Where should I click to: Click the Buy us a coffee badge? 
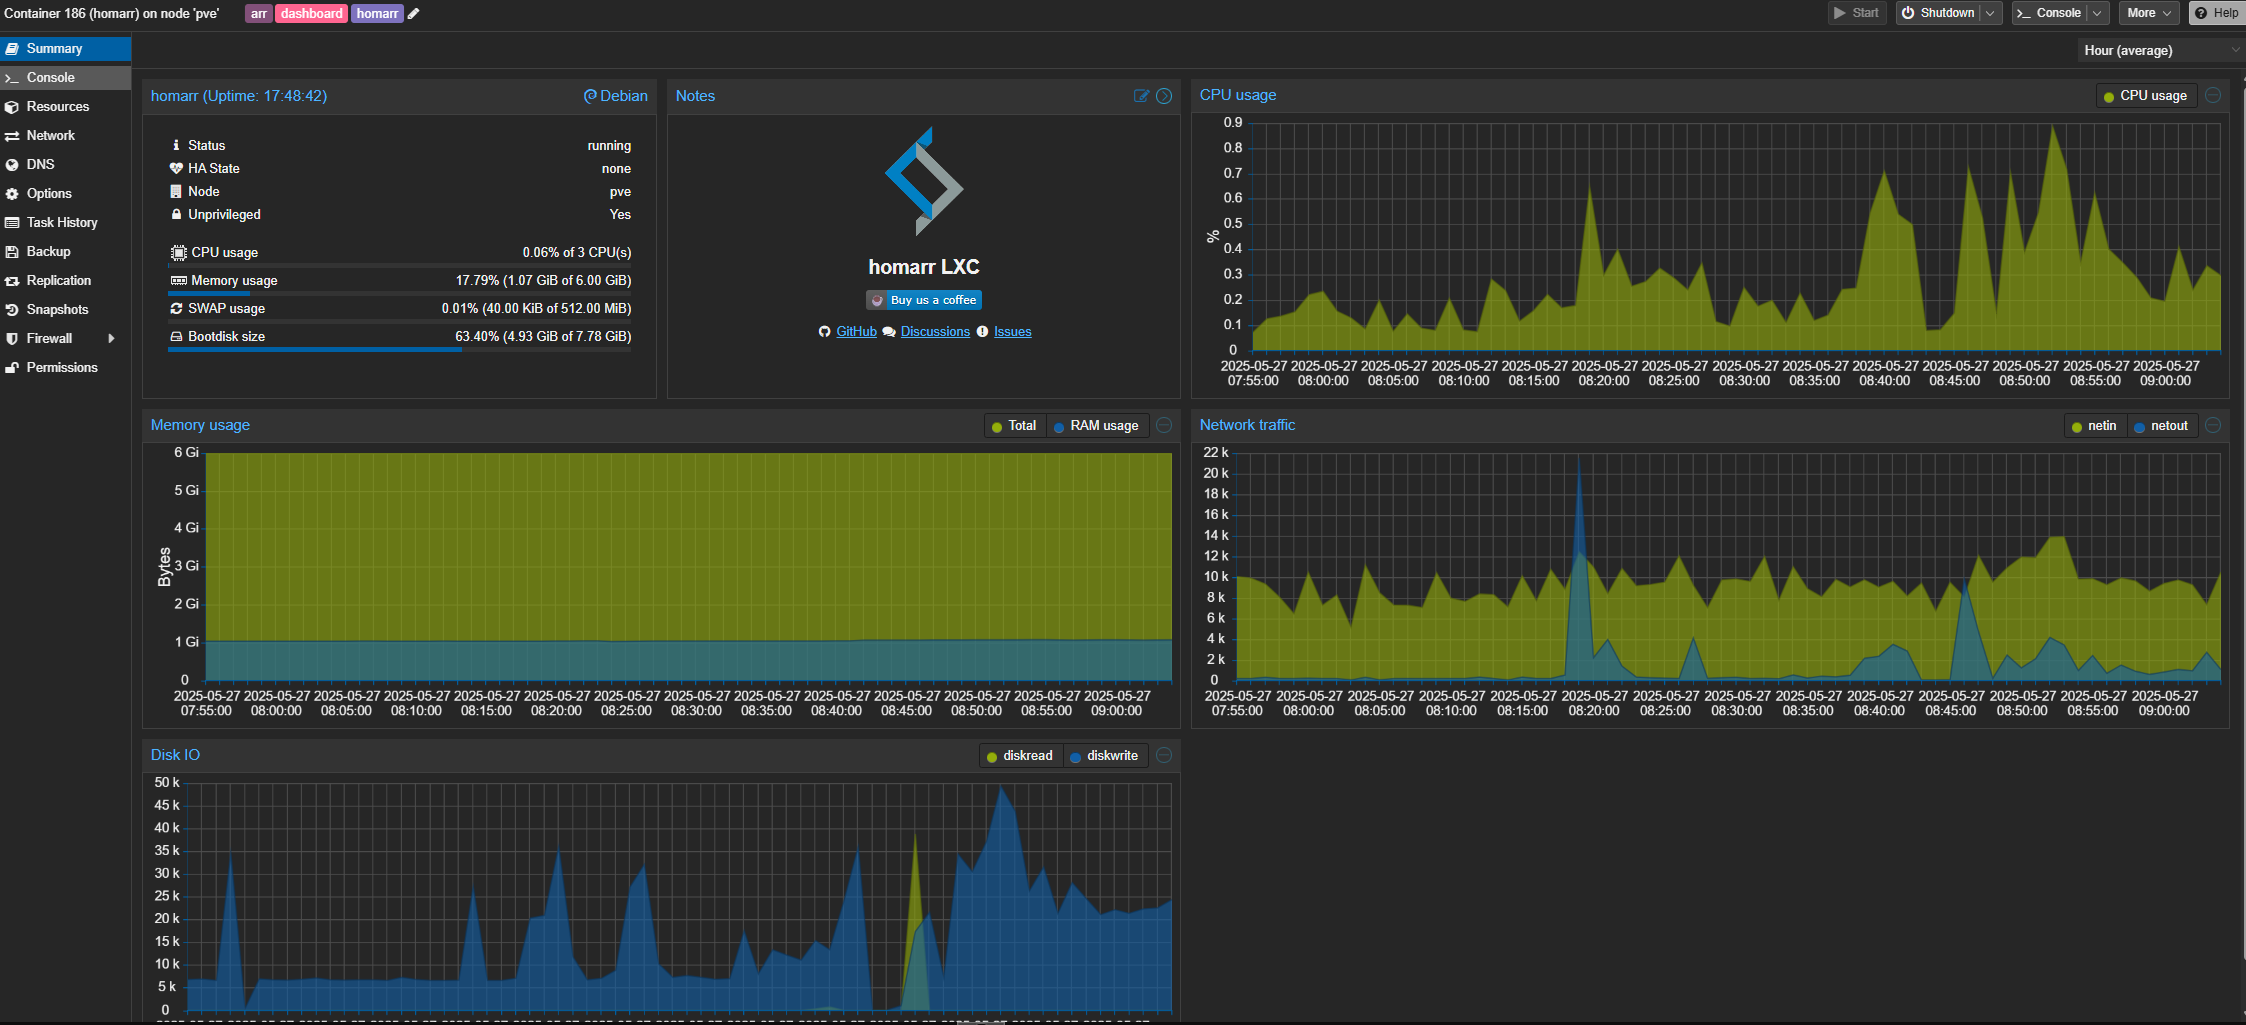tap(924, 300)
